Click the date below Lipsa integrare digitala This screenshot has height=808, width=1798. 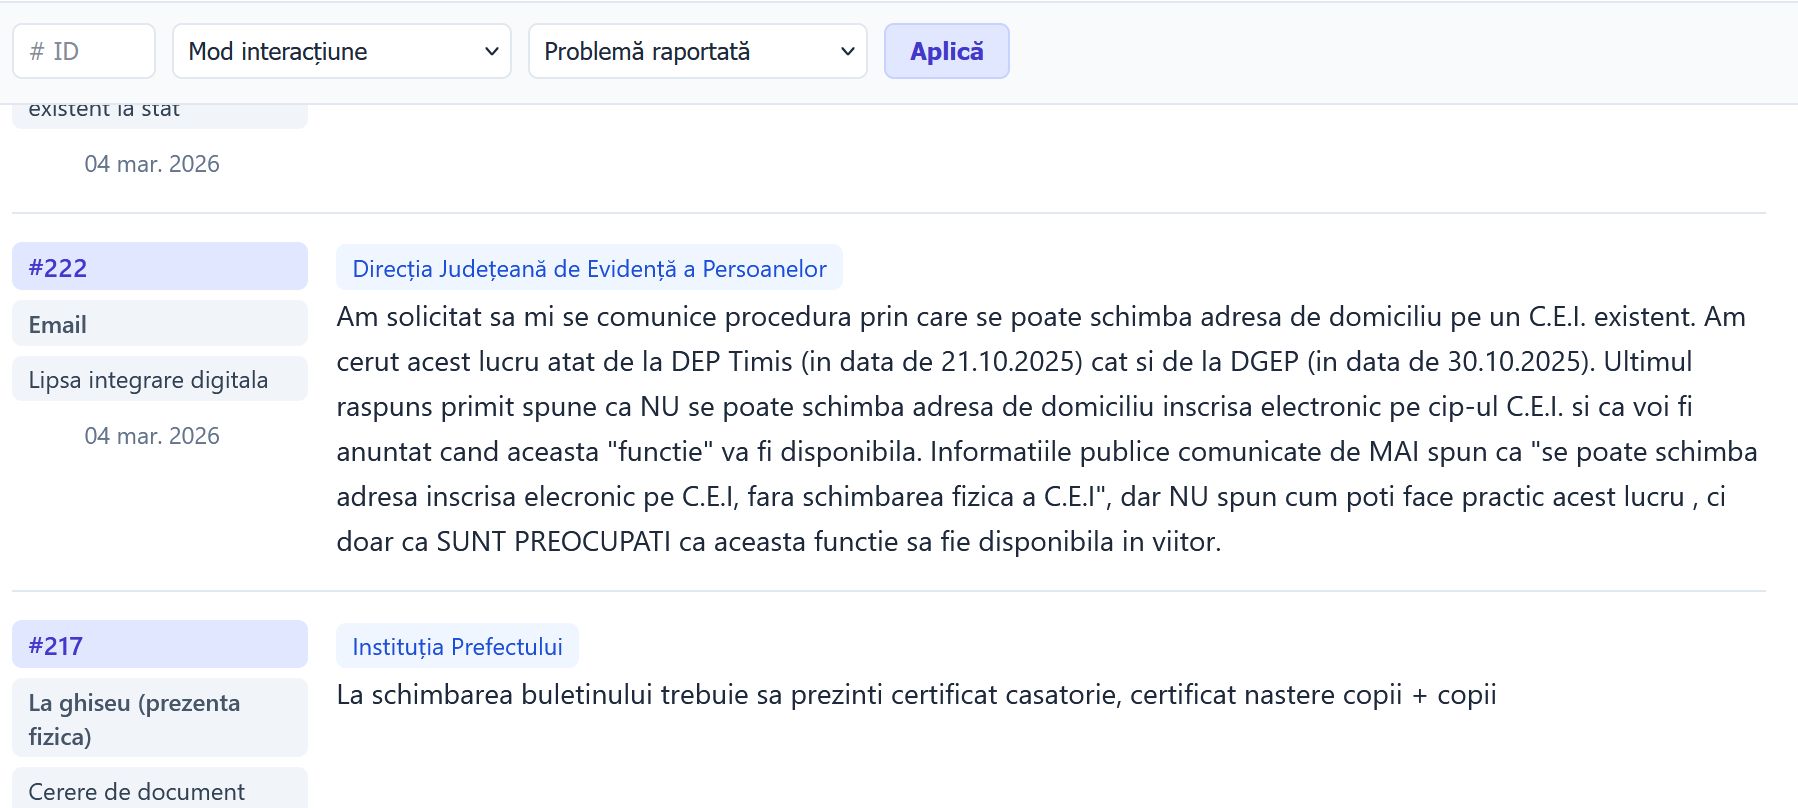pyautogui.click(x=152, y=436)
